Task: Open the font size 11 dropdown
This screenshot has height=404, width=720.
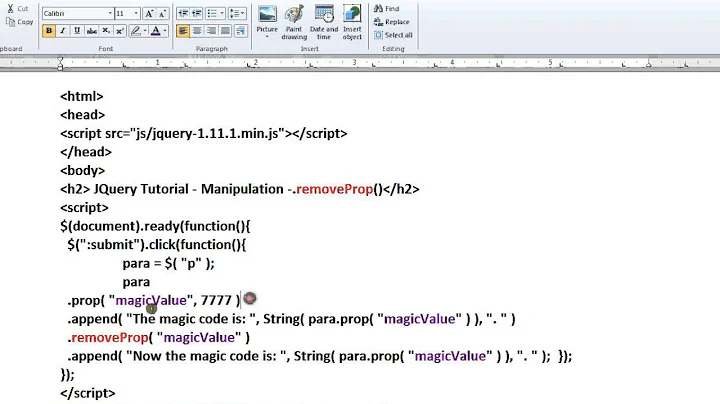Action: point(136,13)
